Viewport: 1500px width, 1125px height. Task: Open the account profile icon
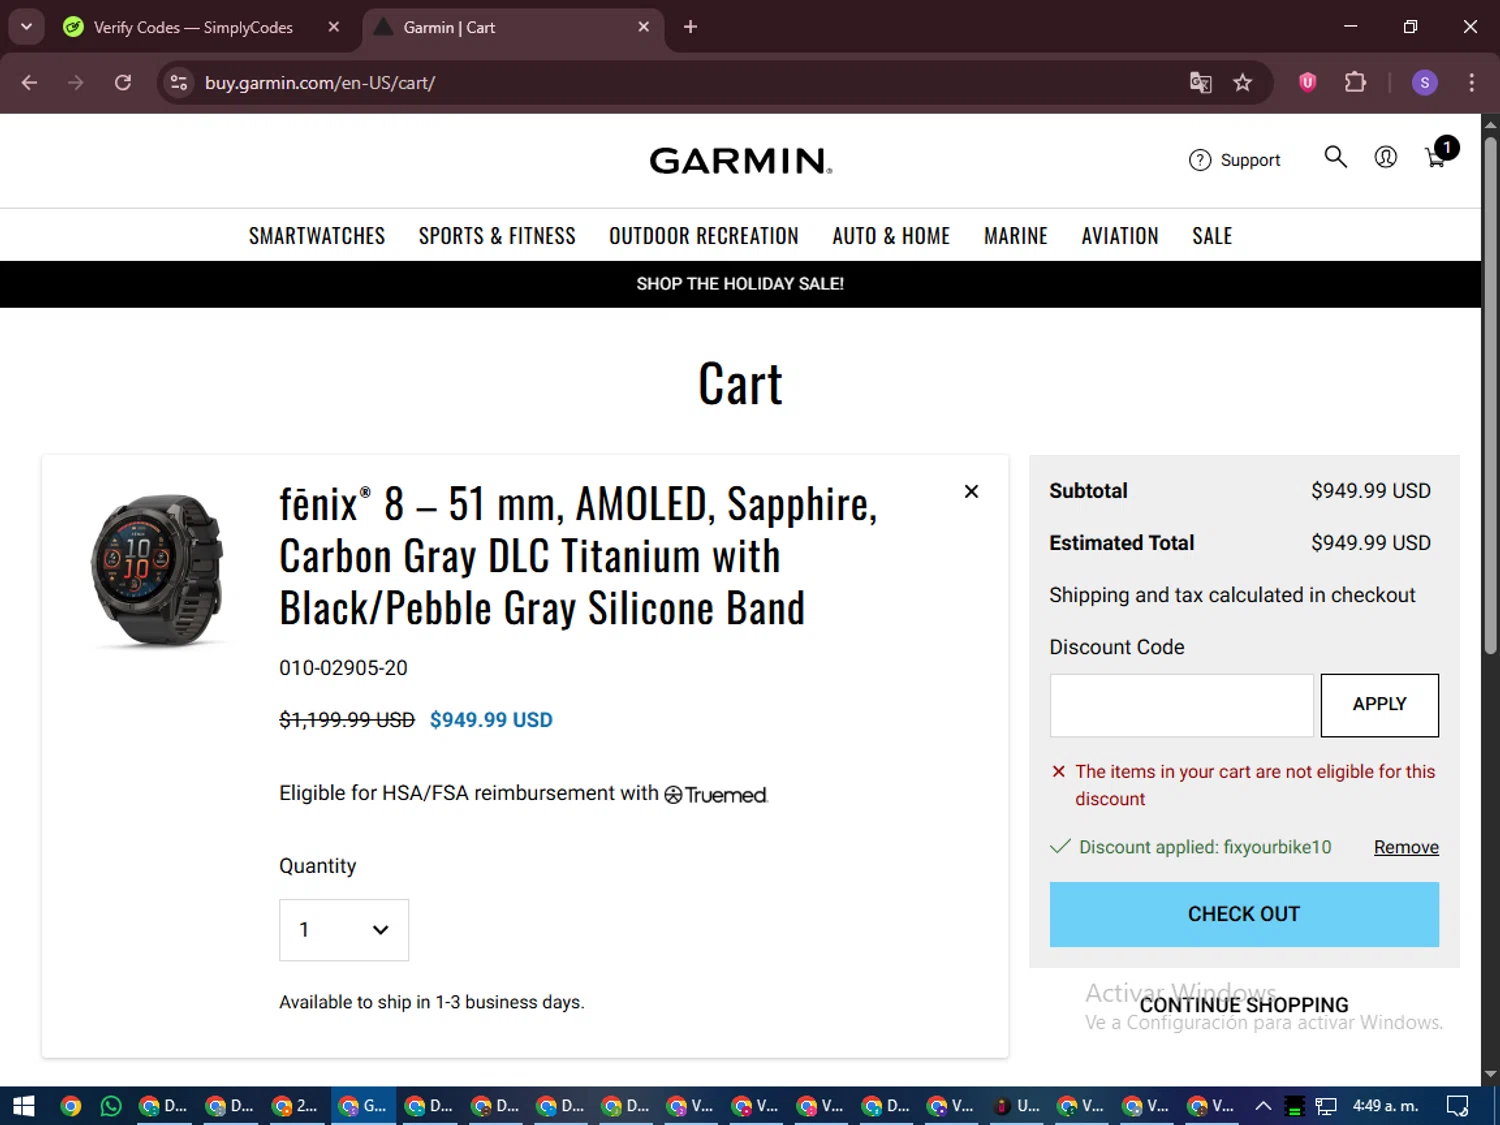tap(1385, 157)
